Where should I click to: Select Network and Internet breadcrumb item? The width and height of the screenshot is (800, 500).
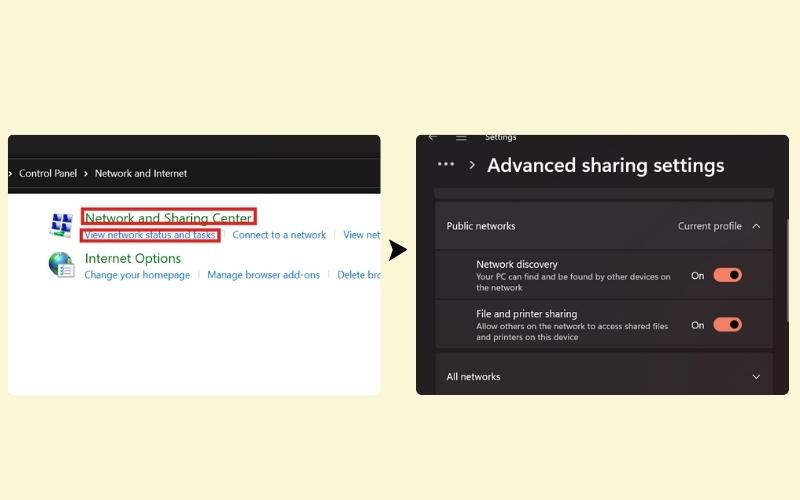[x=141, y=173]
